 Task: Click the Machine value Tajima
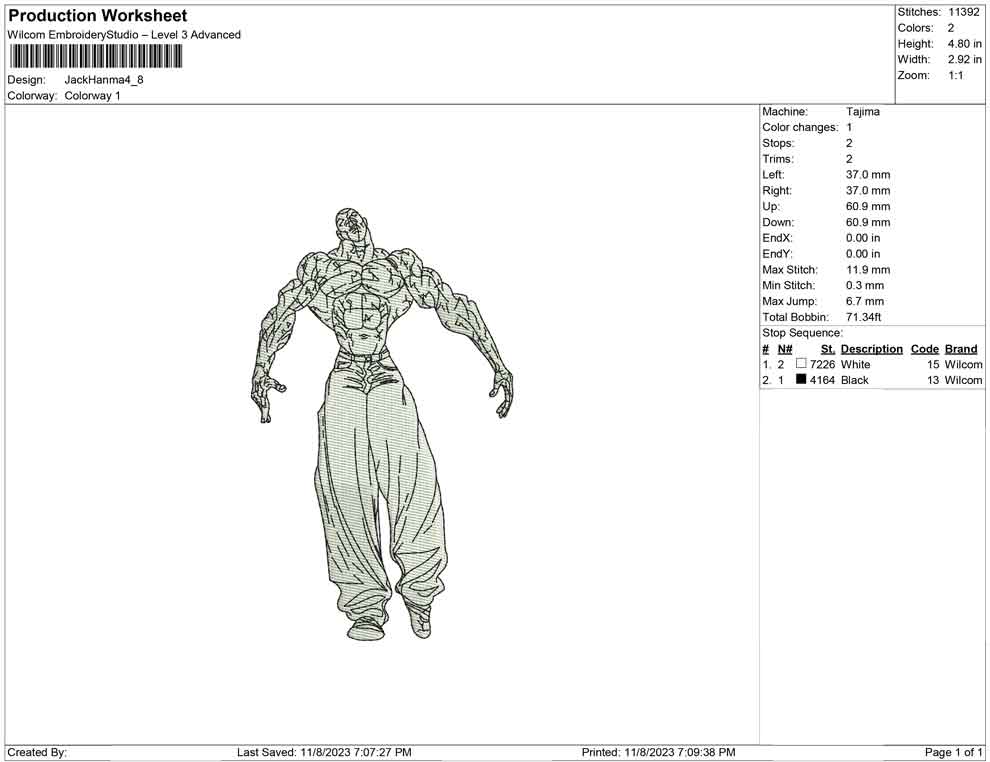tap(862, 112)
